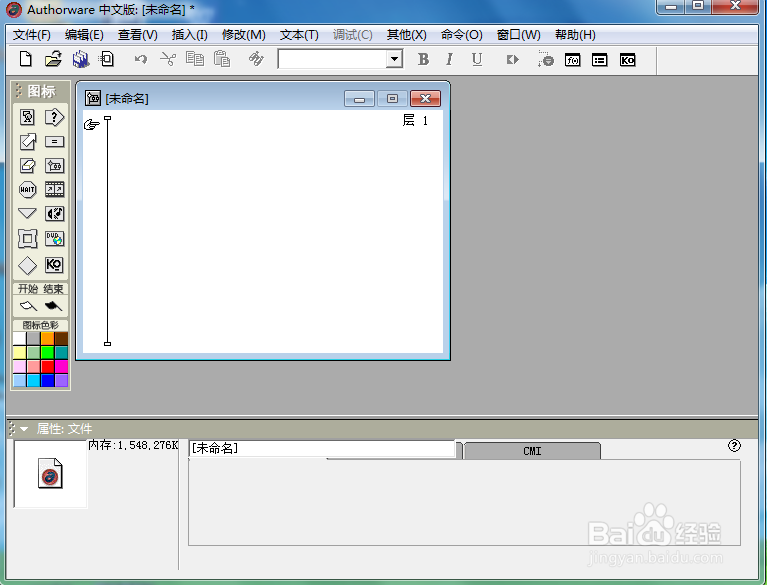Pick the white Start flag
Viewport: 767px width, 585px height.
[28, 306]
